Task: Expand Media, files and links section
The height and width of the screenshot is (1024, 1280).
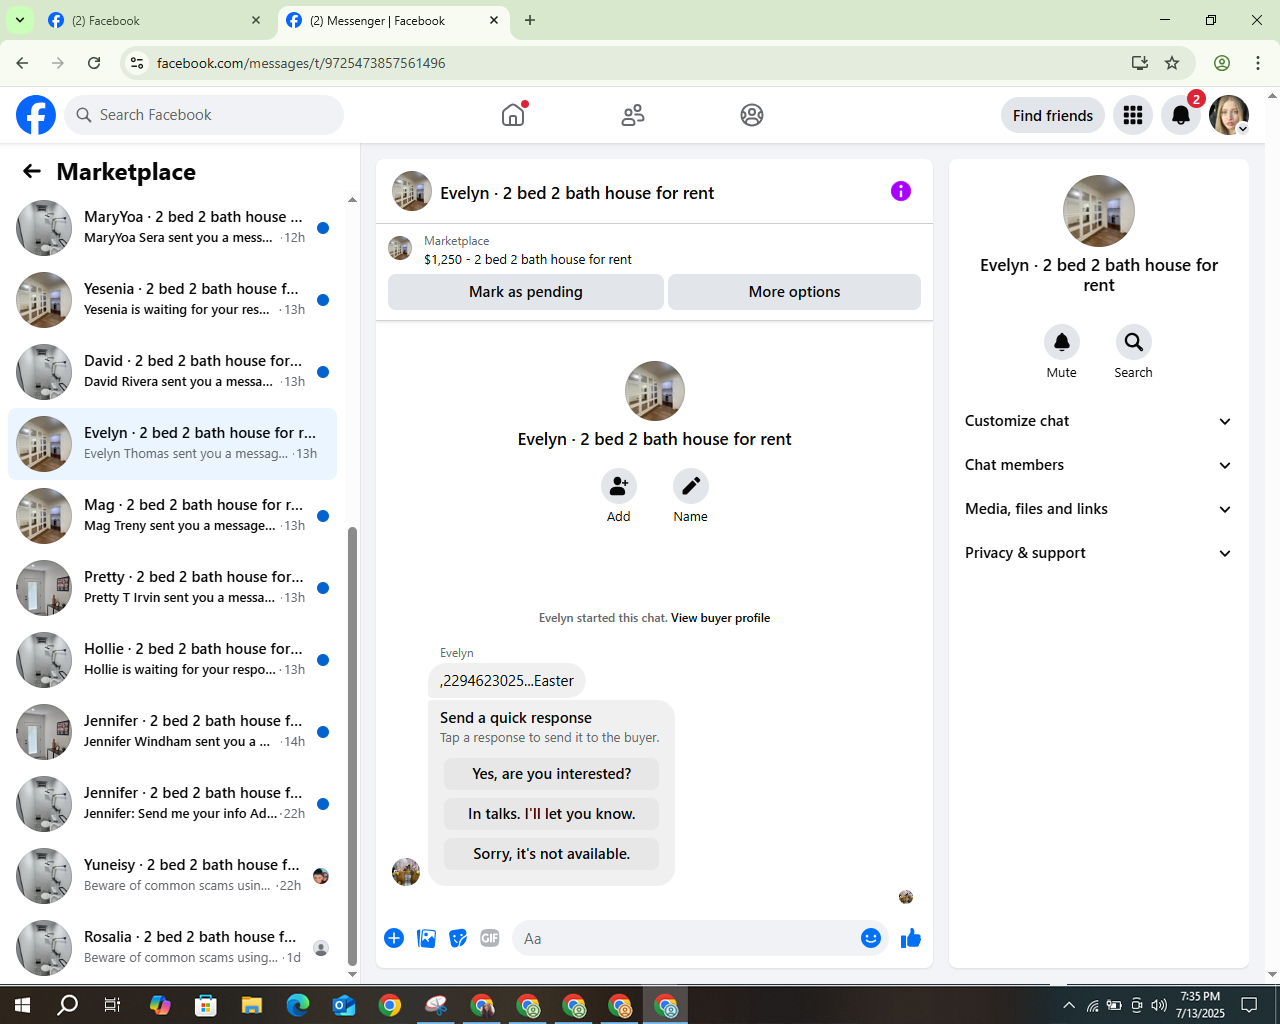Action: pyautogui.click(x=1099, y=509)
